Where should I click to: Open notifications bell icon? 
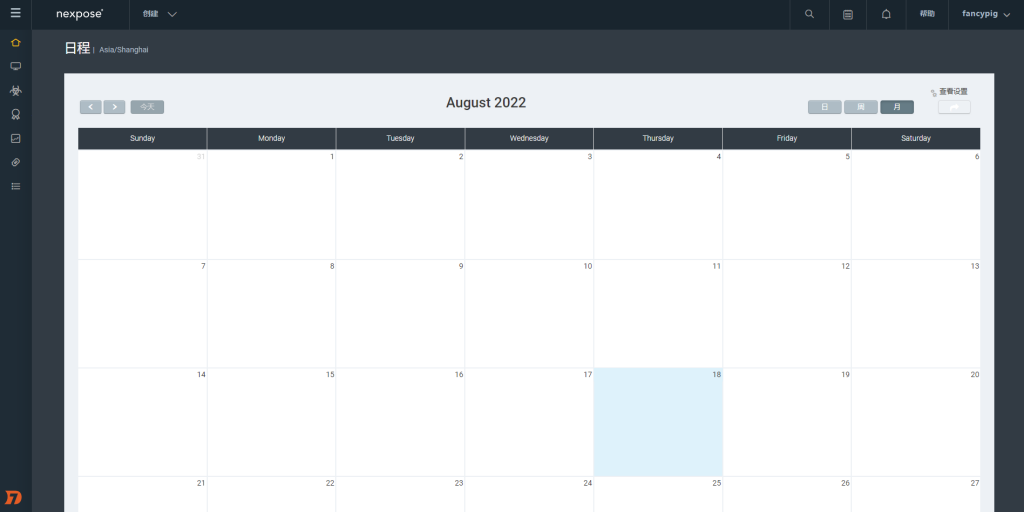tap(886, 14)
